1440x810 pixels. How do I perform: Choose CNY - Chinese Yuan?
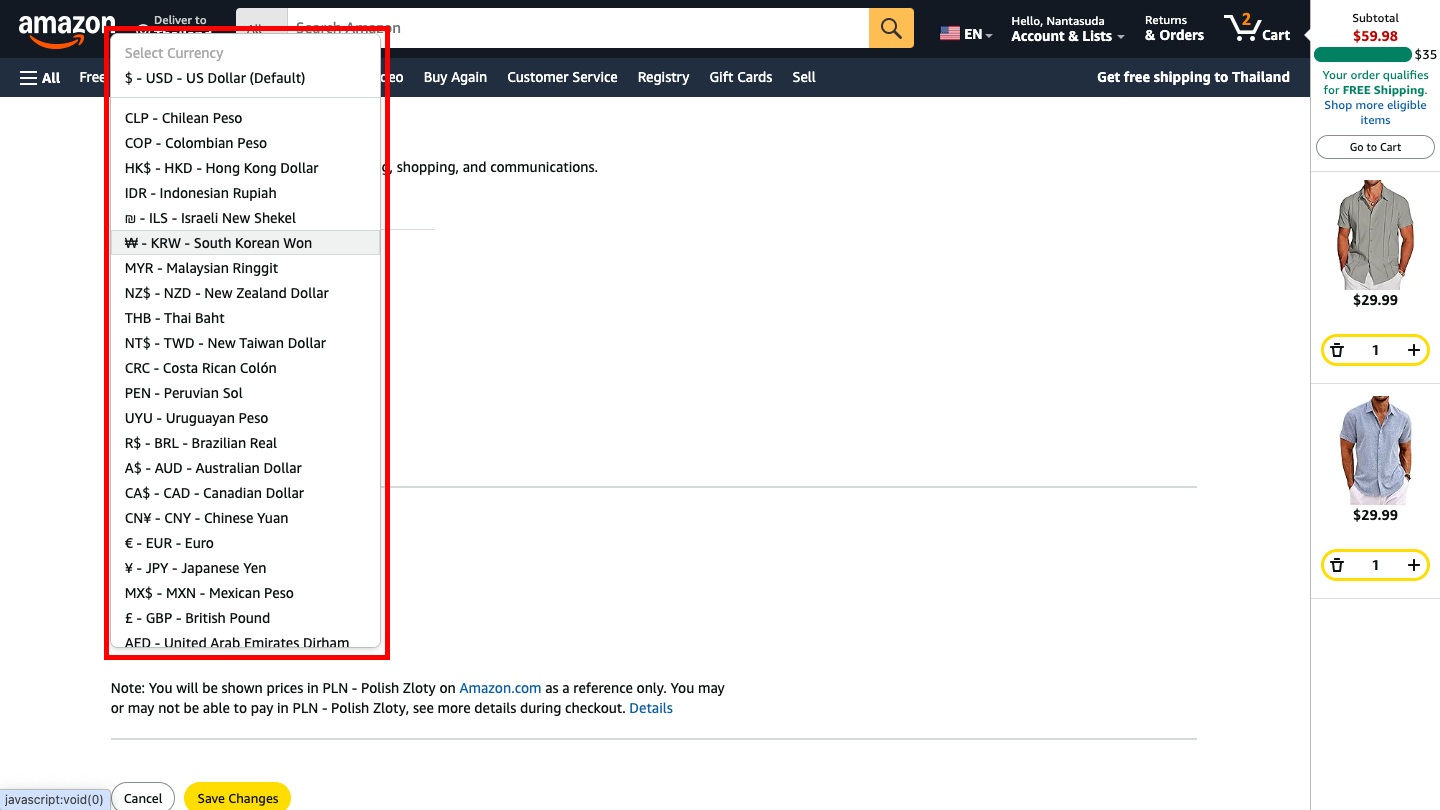(245, 518)
